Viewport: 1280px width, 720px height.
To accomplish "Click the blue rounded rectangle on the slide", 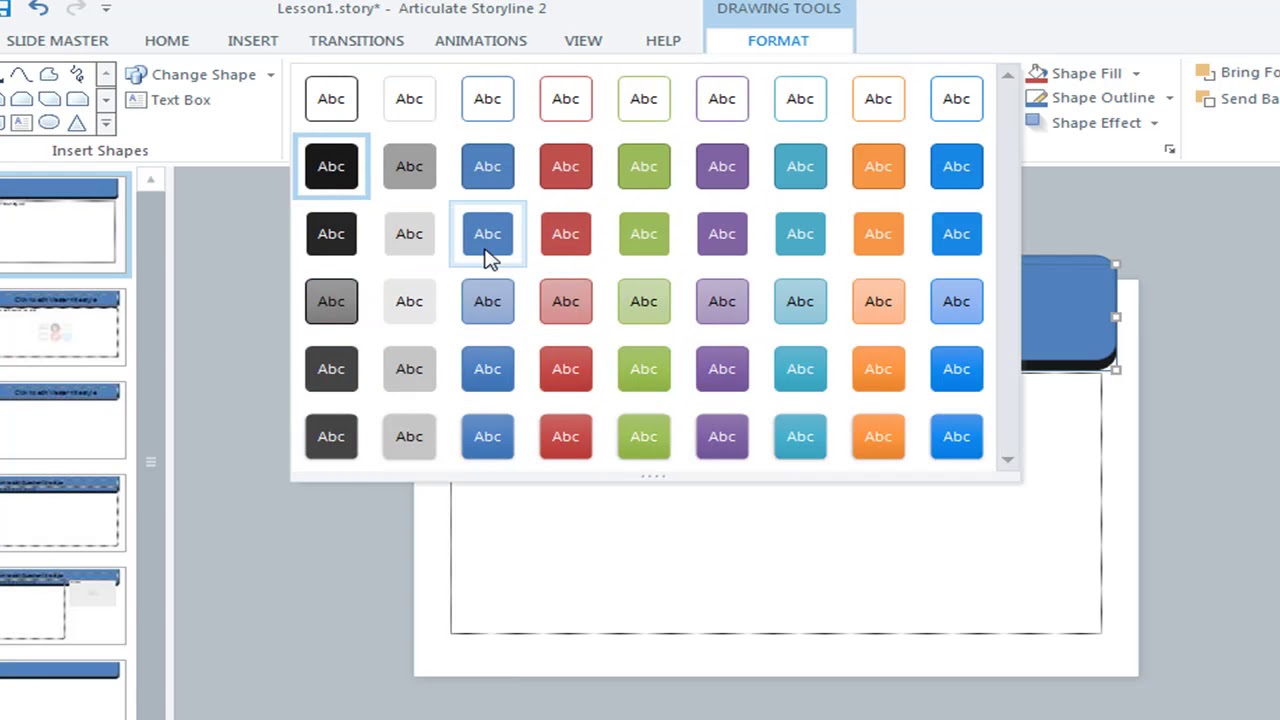I will pyautogui.click(x=1068, y=314).
